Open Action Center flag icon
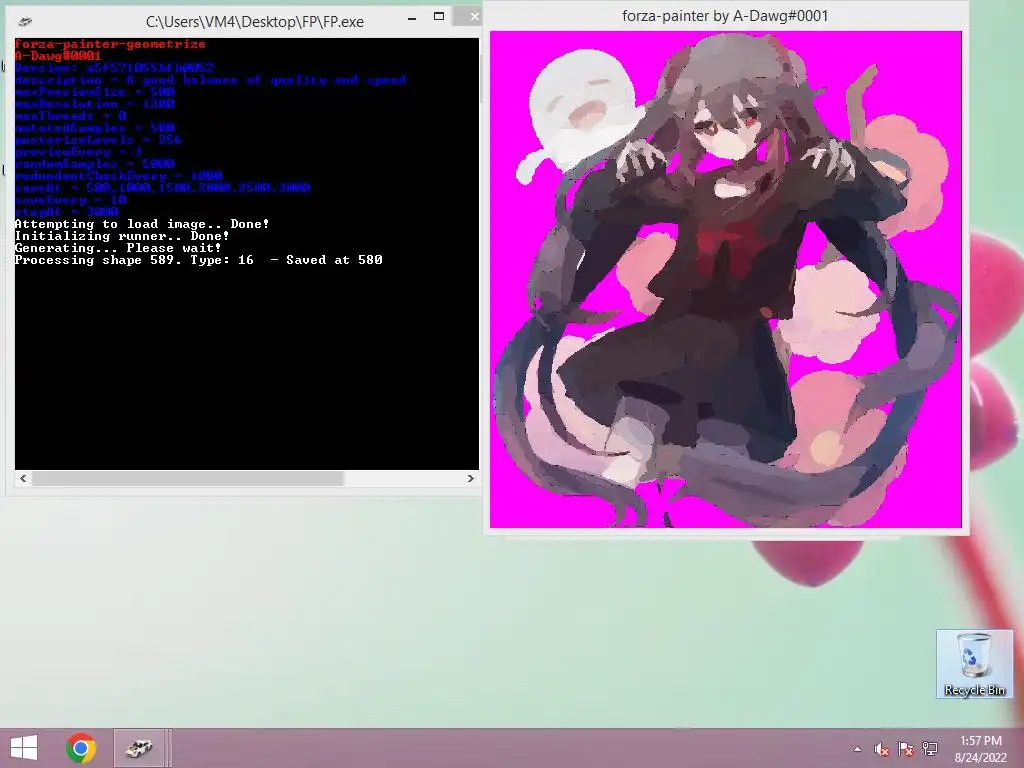The width and height of the screenshot is (1024, 768). coord(906,749)
